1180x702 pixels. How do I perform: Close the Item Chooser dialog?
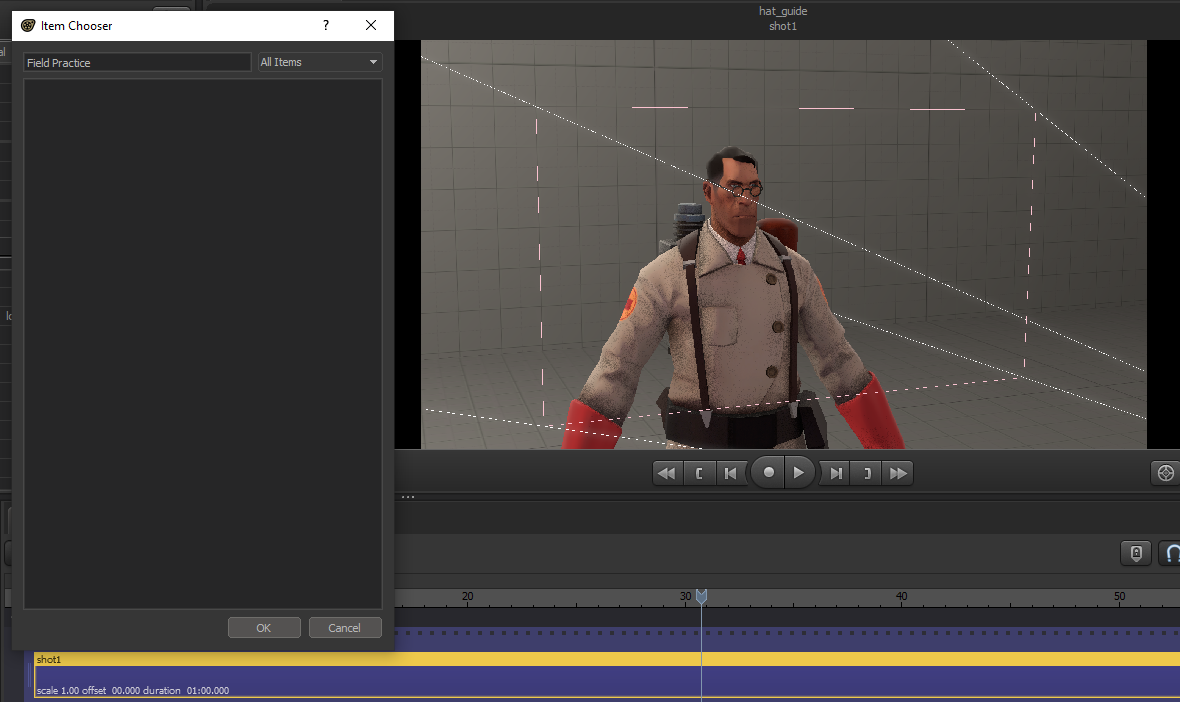tap(371, 25)
